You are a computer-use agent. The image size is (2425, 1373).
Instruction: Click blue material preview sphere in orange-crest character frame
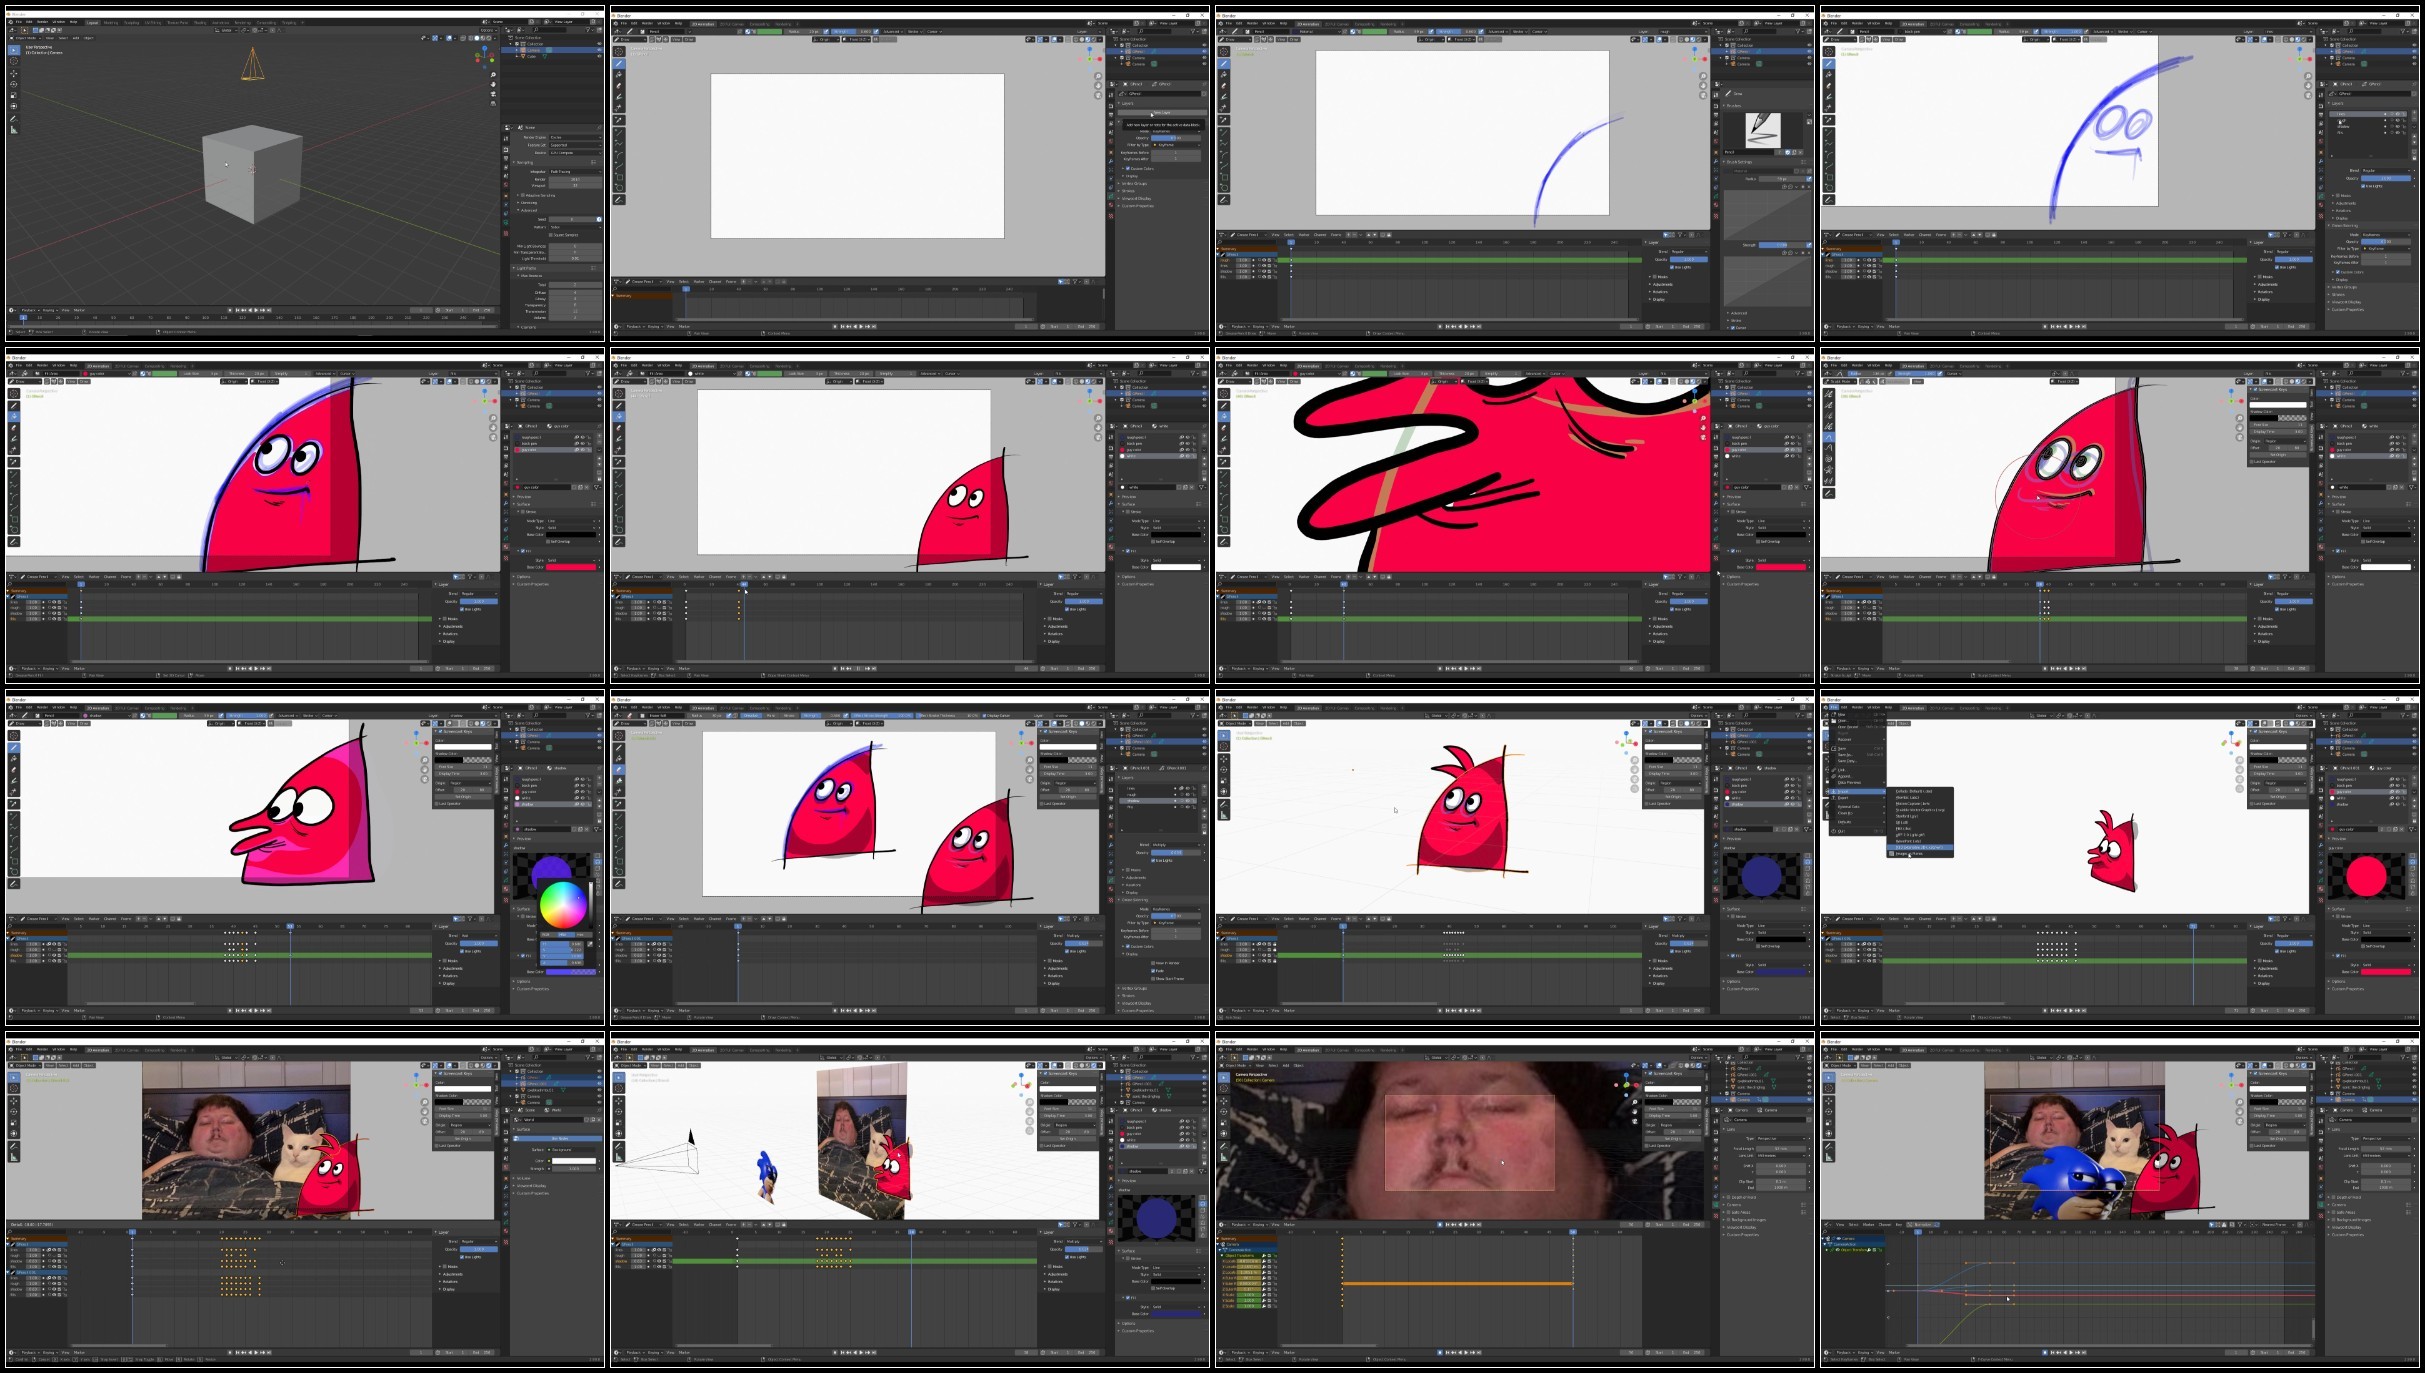point(1760,876)
